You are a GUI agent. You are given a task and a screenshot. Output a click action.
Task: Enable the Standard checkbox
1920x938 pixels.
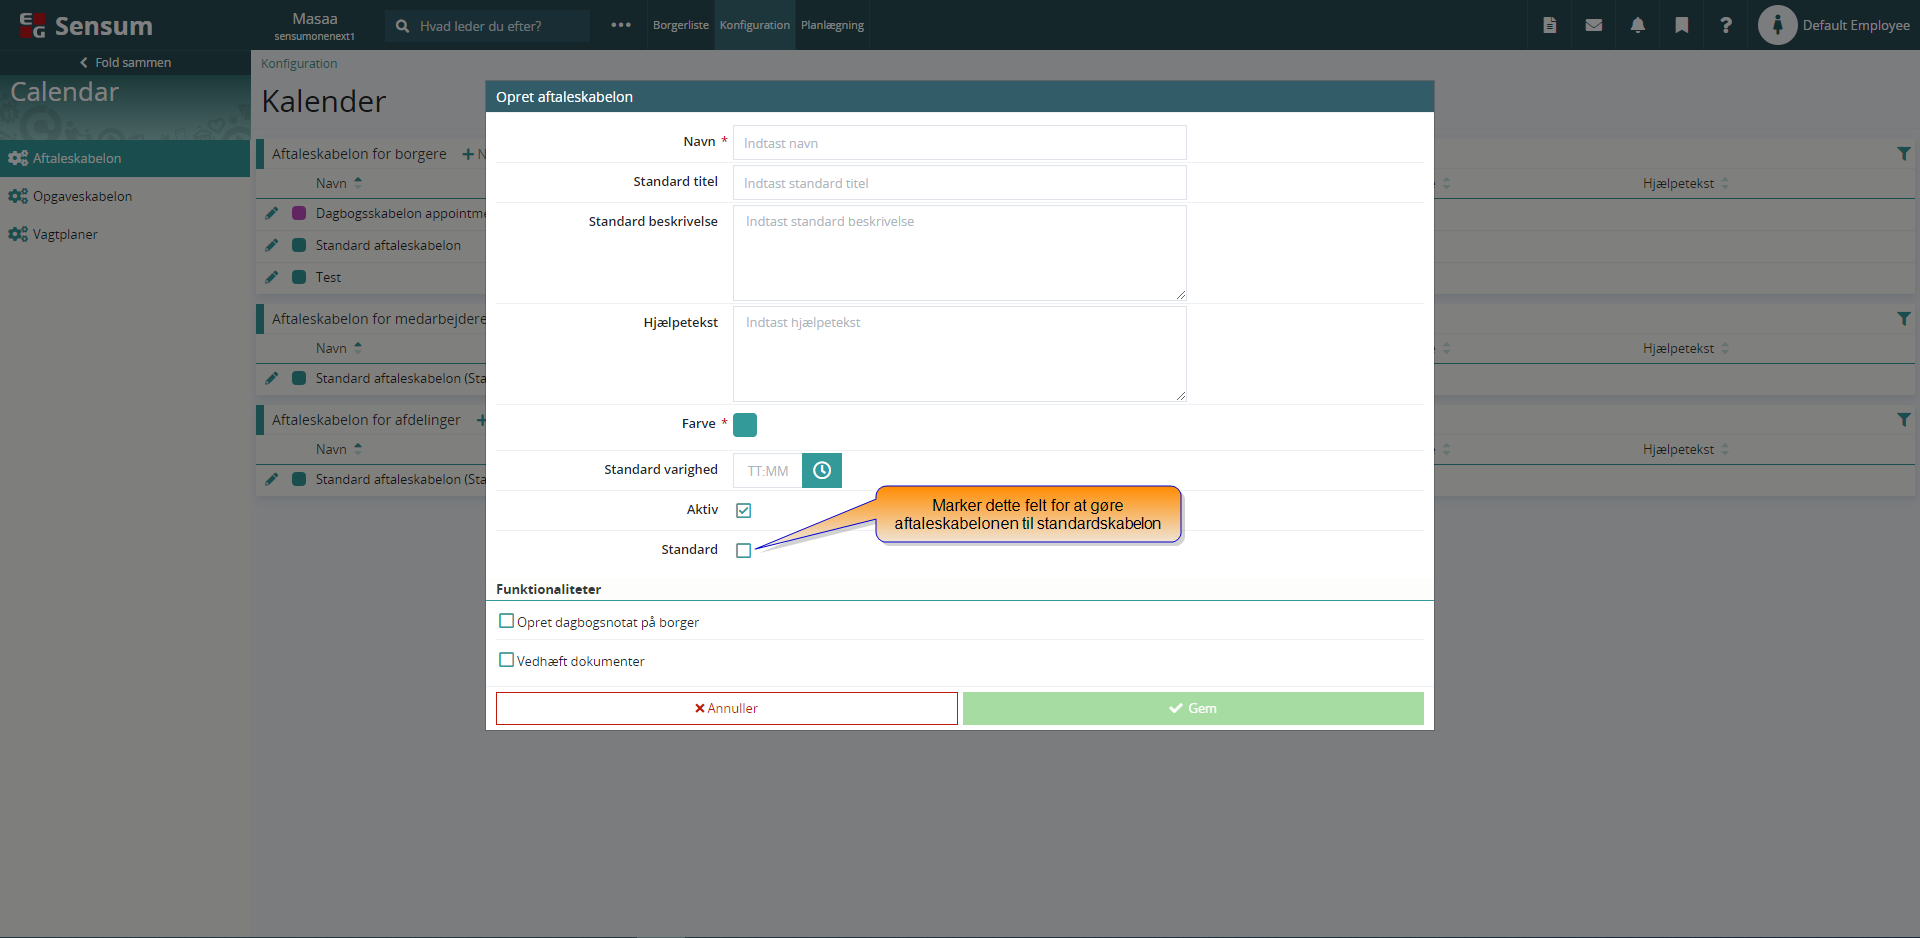pos(743,550)
